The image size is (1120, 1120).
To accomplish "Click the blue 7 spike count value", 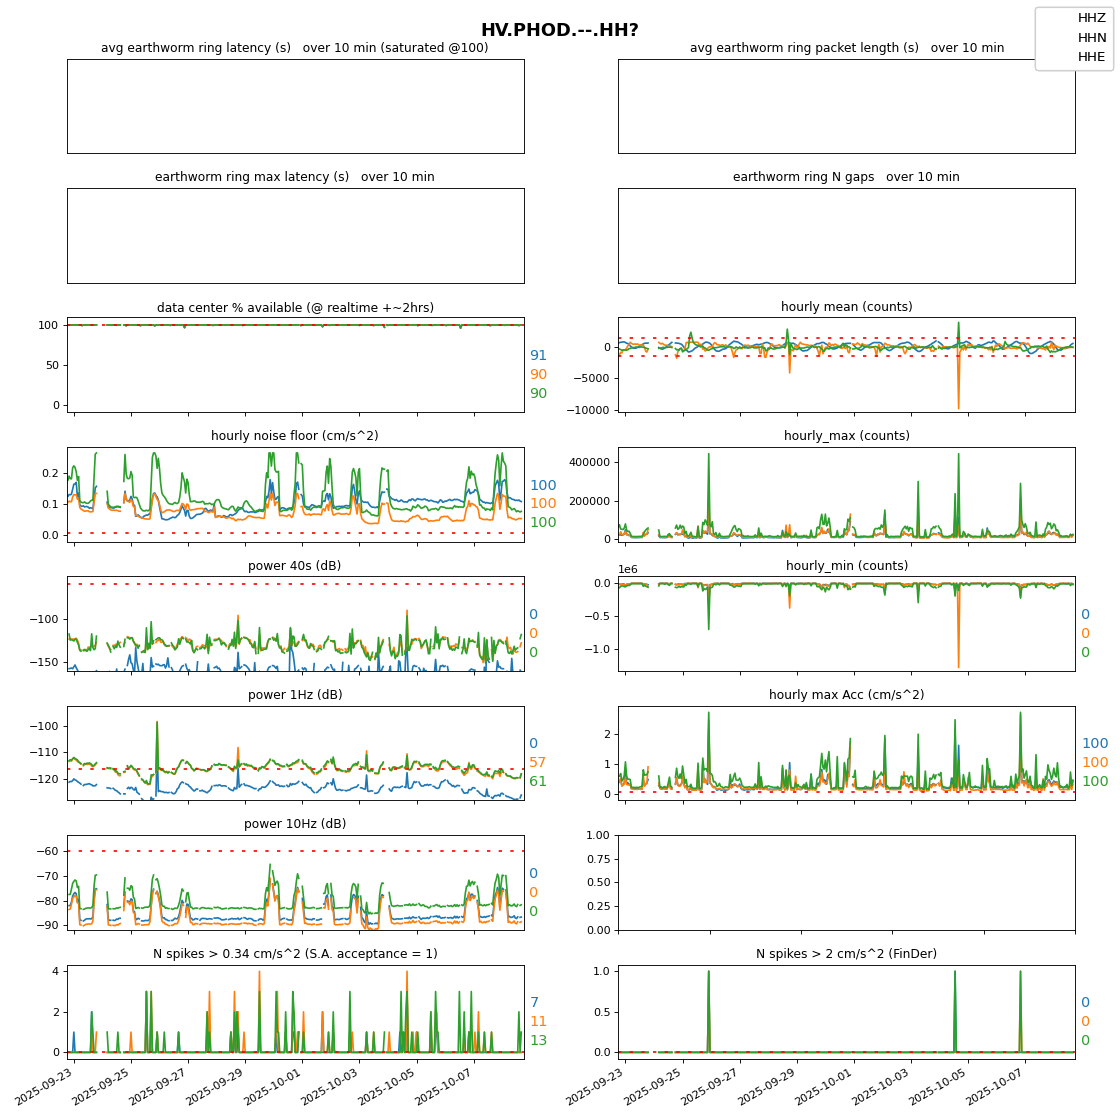I will (x=534, y=1003).
